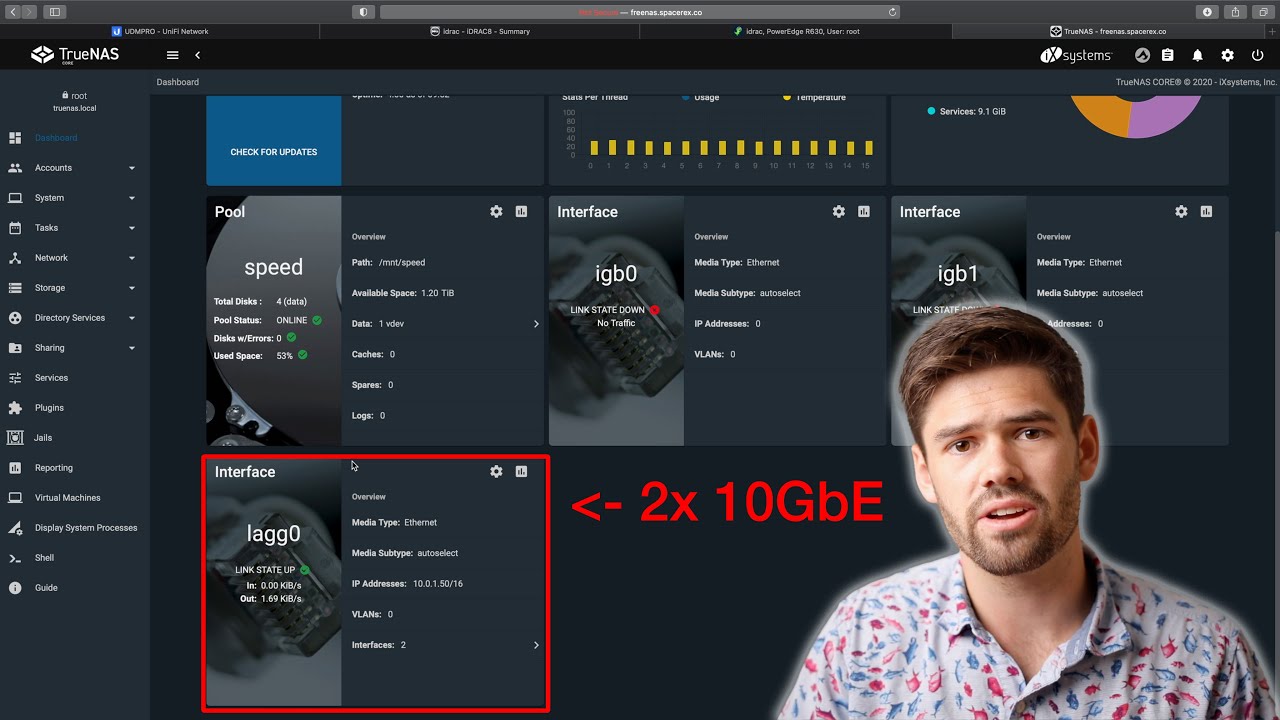Expand the Network menu arrow
Screen dimensions: 1280x720
(x=132, y=258)
